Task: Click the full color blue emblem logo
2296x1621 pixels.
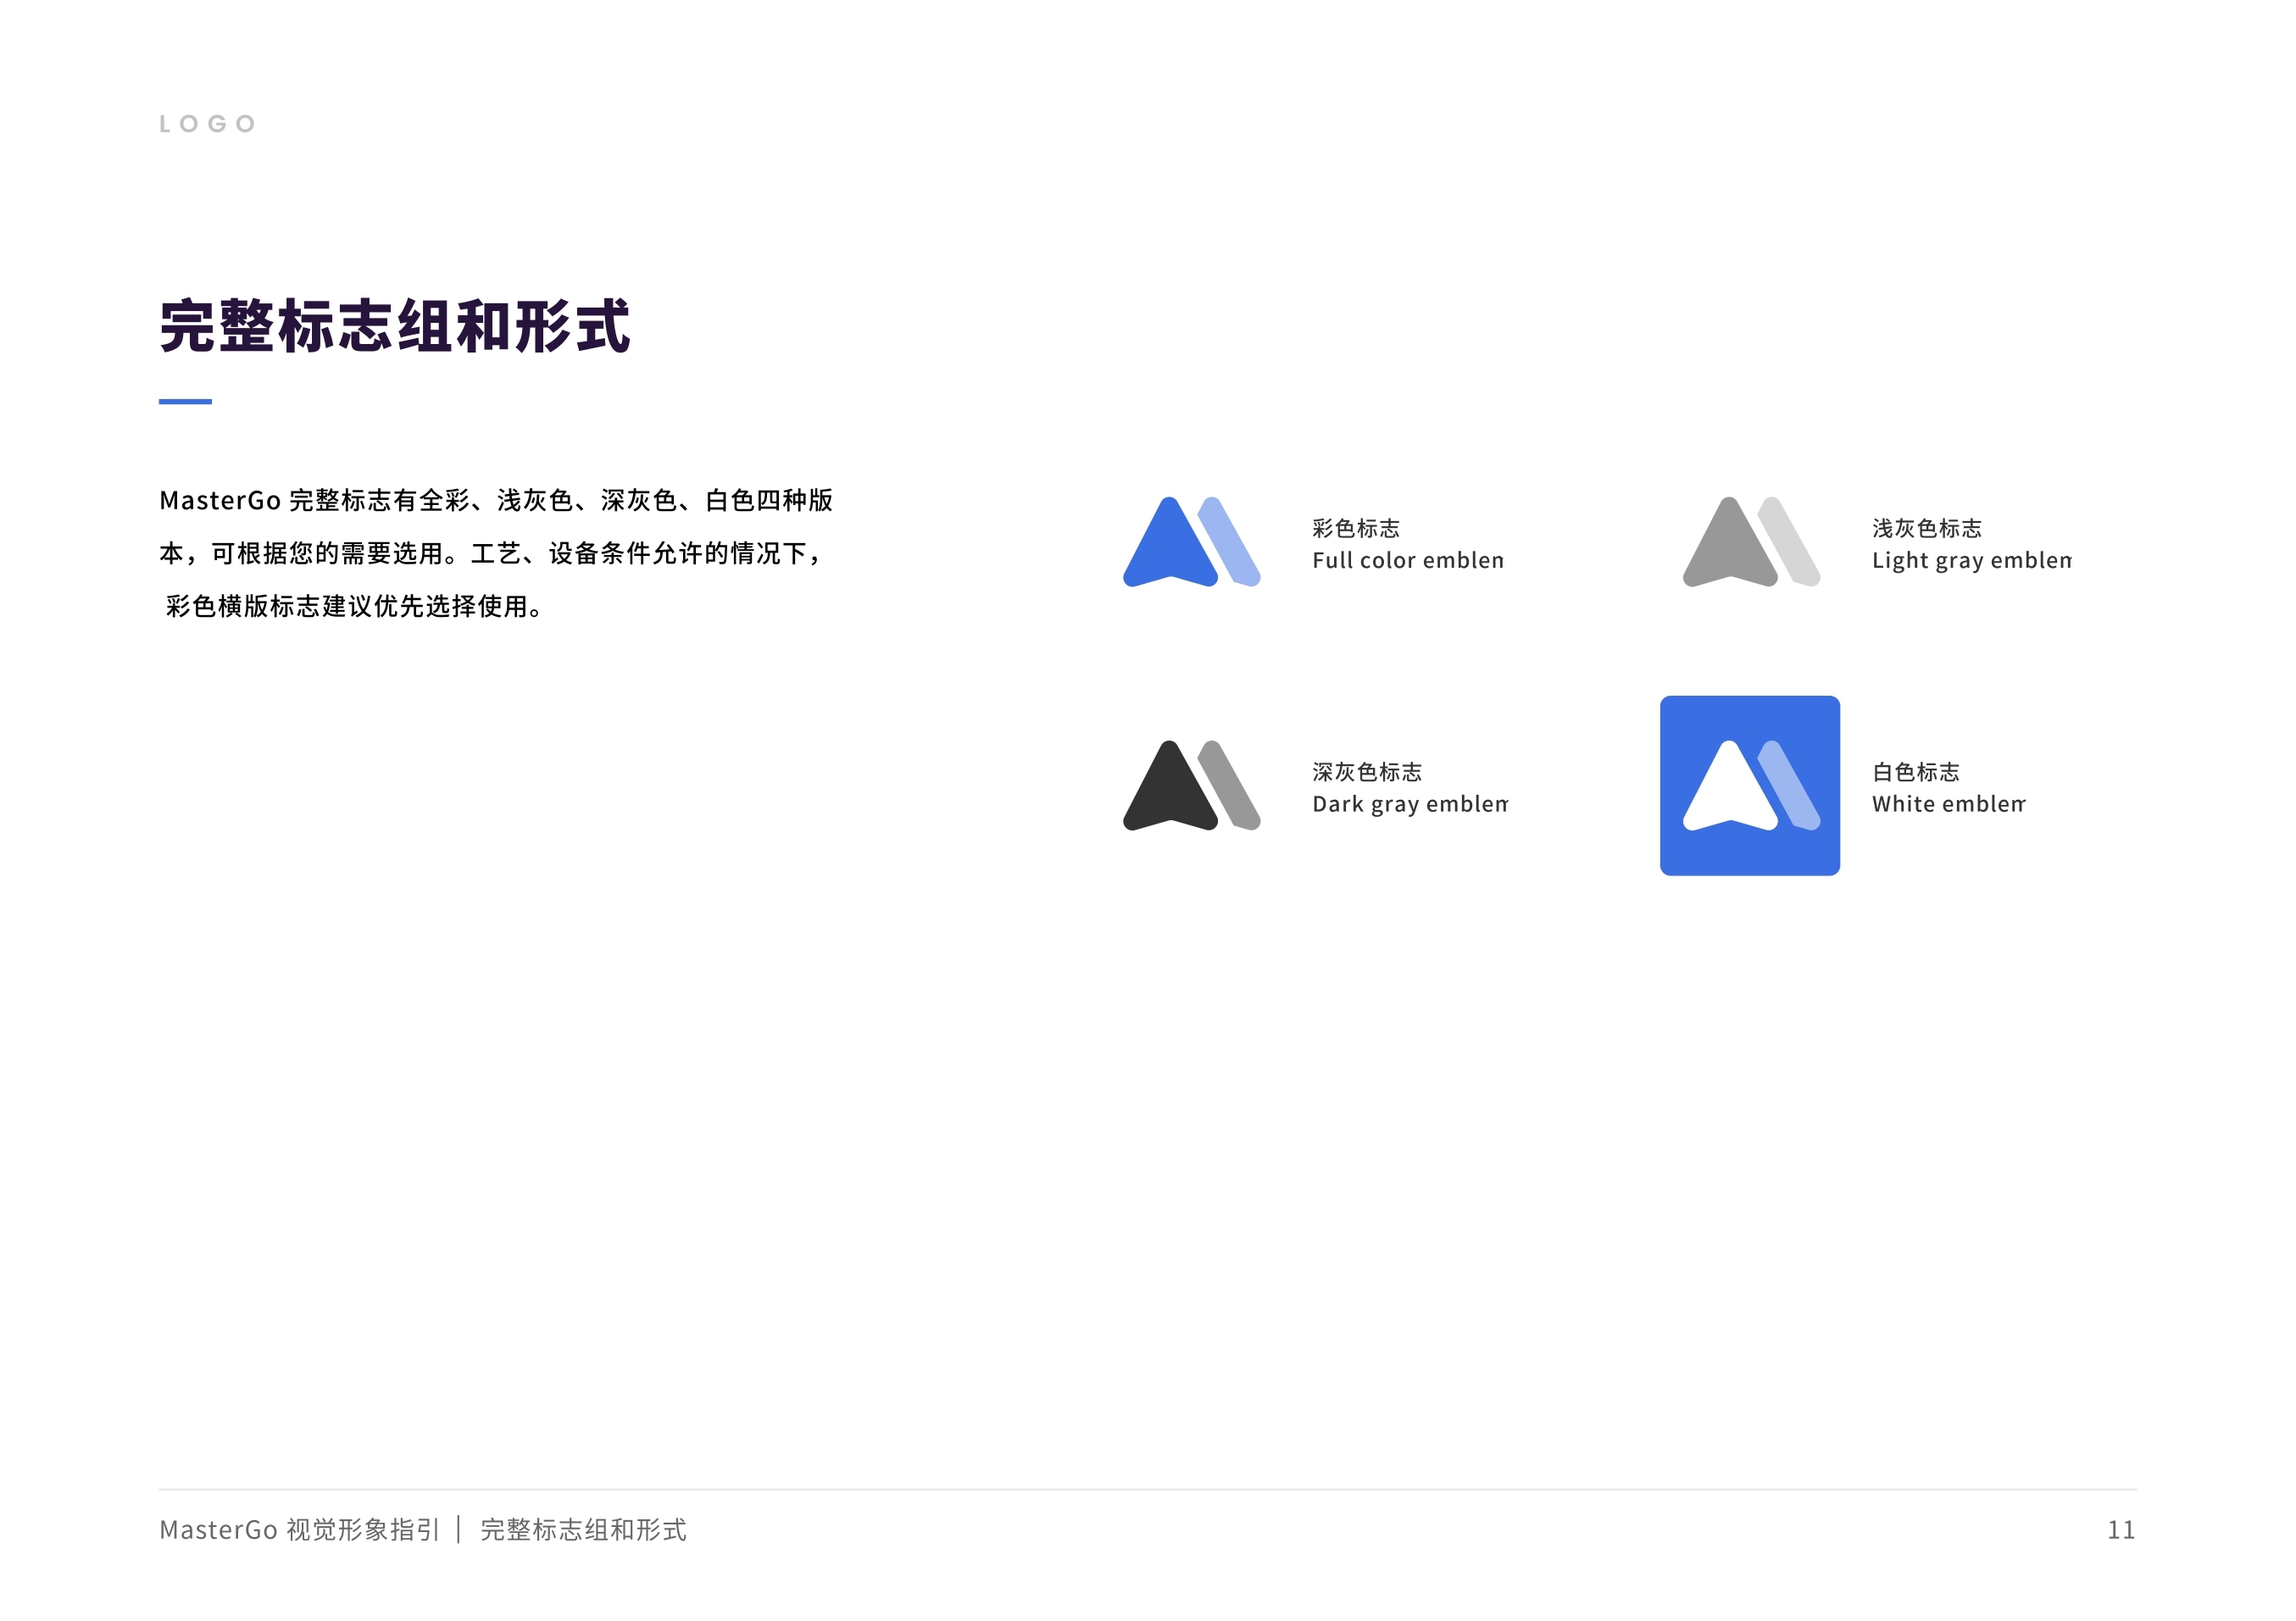Action: point(1191,541)
